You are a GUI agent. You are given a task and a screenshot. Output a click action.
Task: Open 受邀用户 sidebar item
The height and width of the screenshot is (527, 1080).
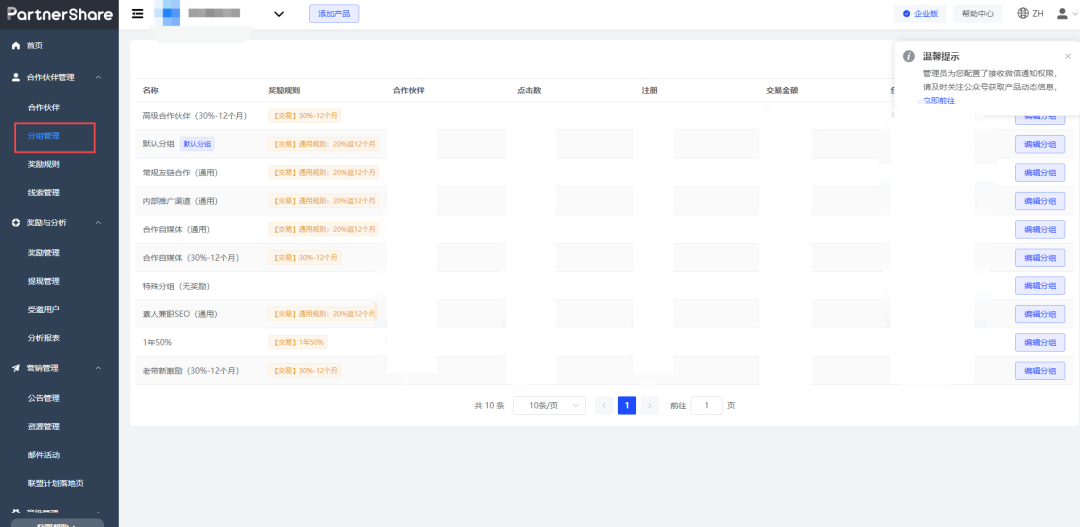[x=43, y=309]
